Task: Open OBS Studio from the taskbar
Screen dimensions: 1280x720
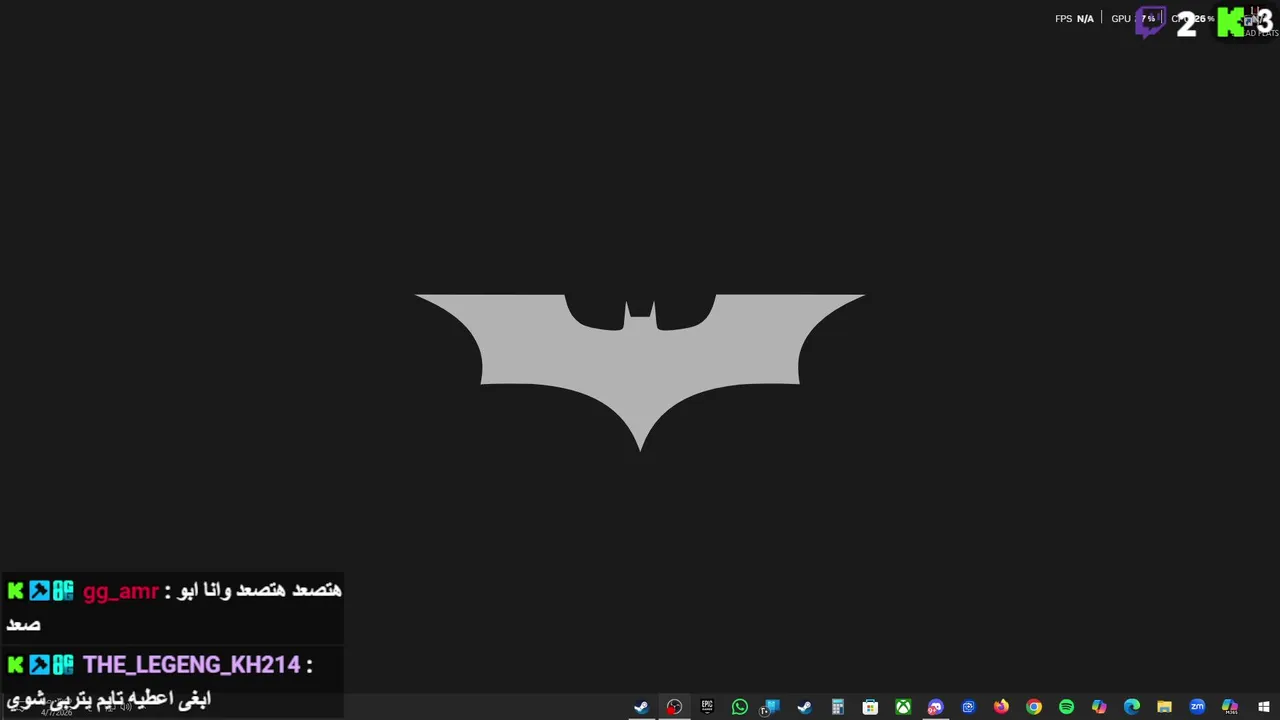Action: pyautogui.click(x=674, y=707)
